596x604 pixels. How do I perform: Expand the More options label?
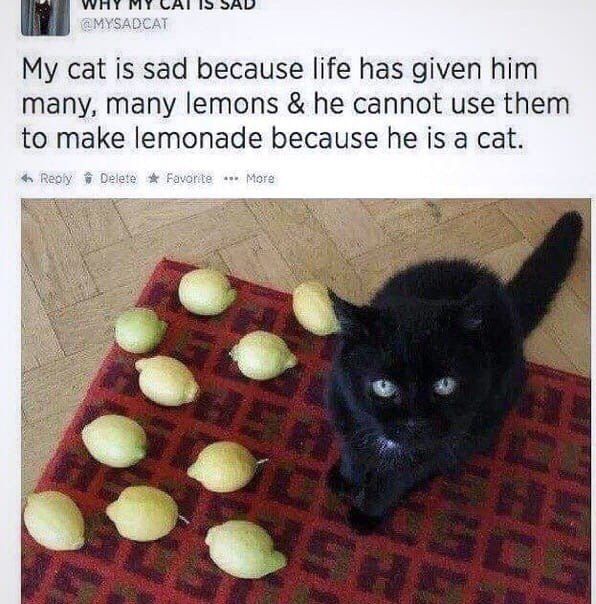[260, 178]
